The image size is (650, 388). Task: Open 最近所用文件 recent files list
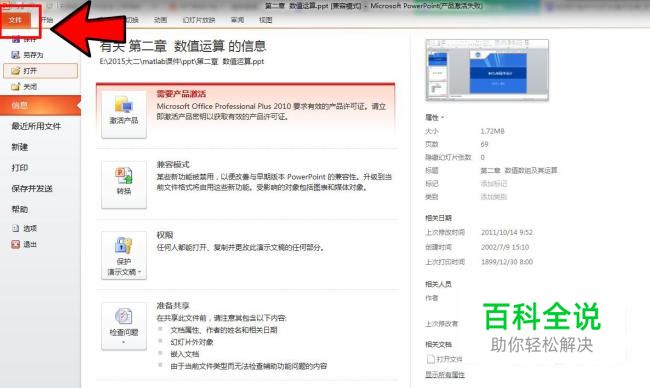click(x=36, y=126)
